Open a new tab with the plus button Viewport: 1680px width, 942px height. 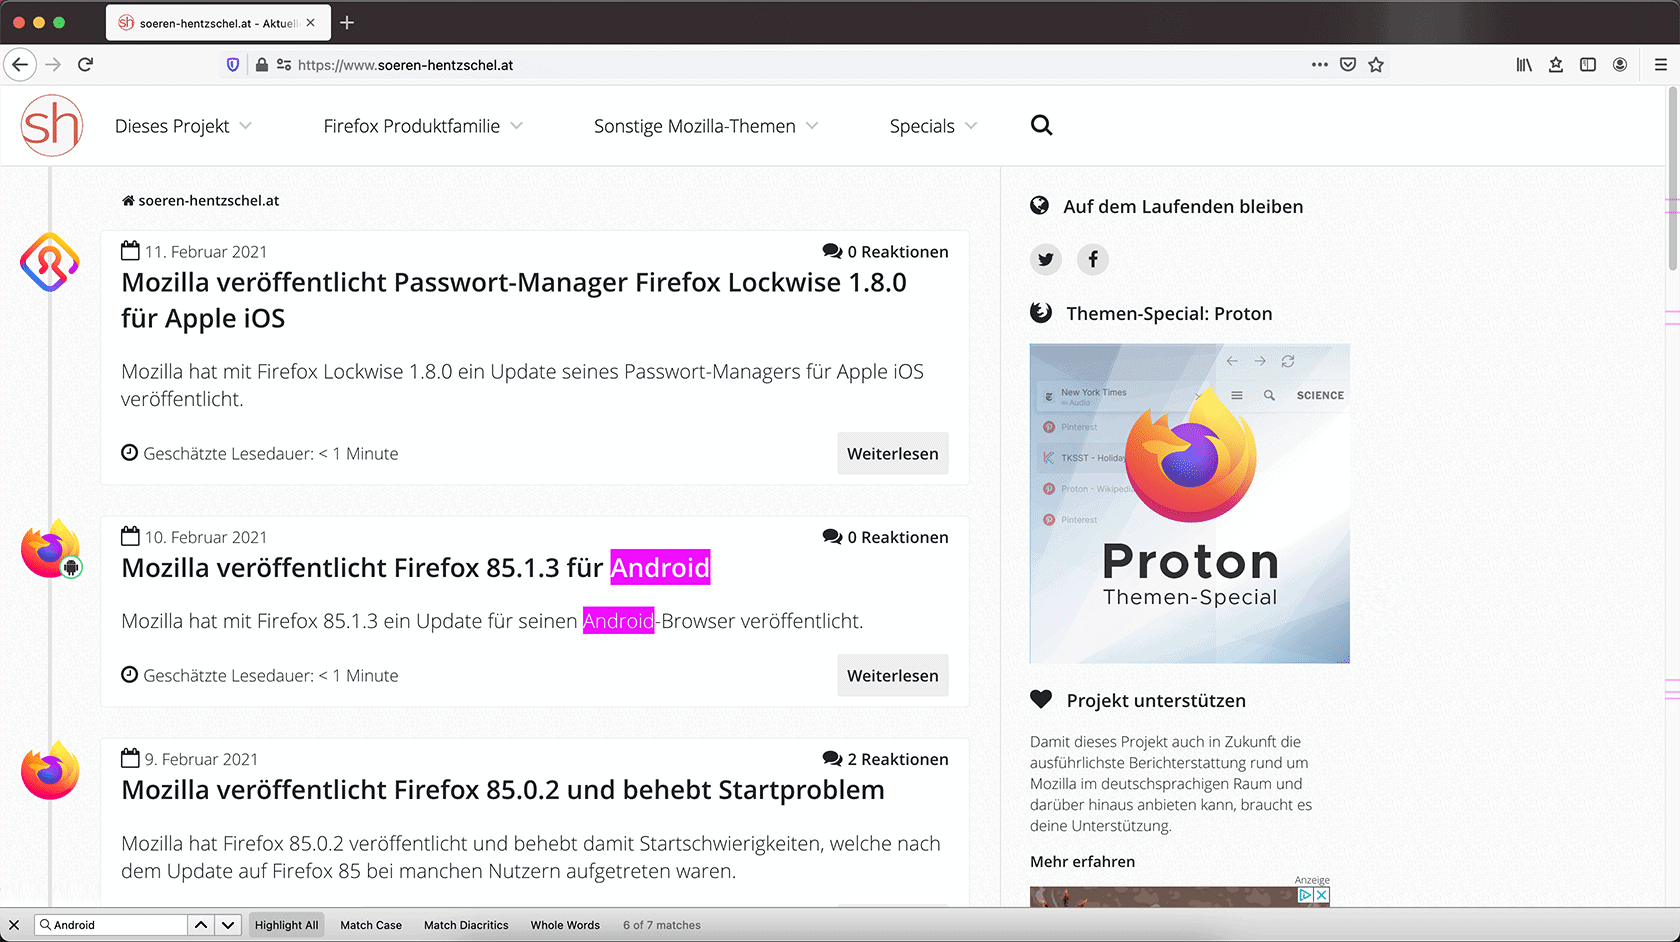coord(347,23)
